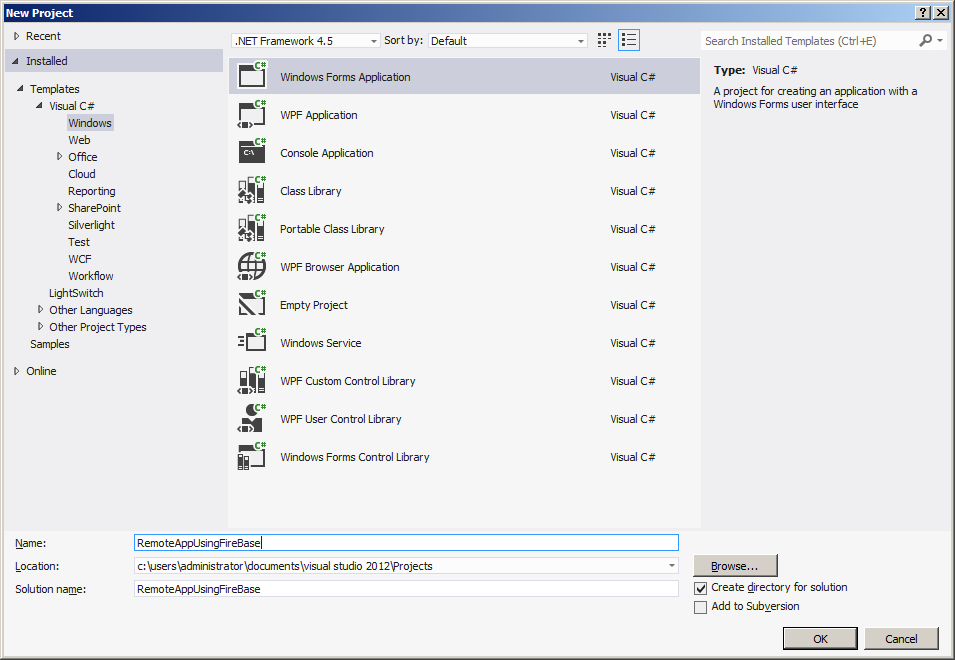Select "Windows Service" template name
Screen dimensions: 955x660
(x=320, y=343)
